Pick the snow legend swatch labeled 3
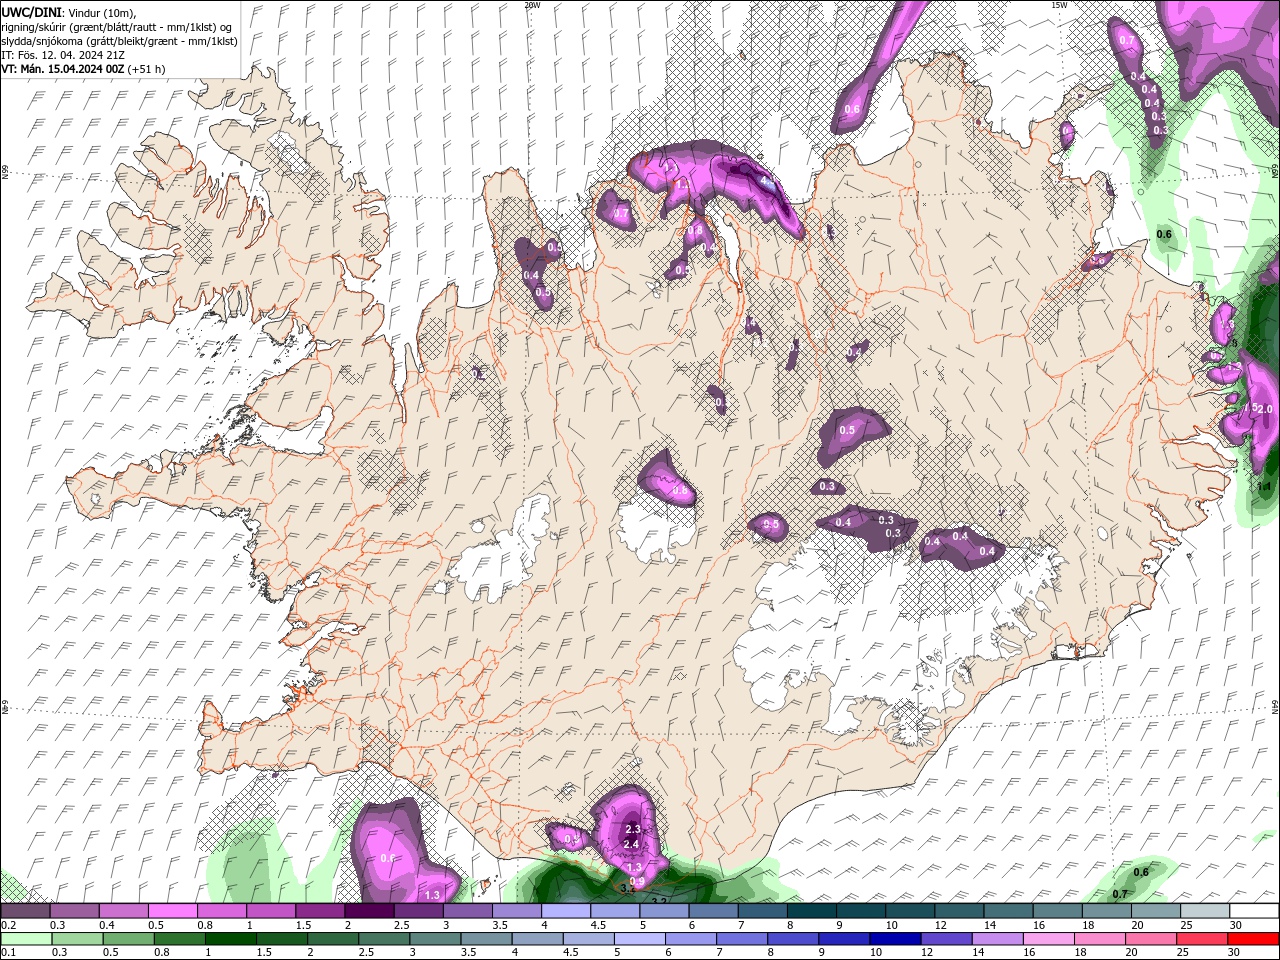The height and width of the screenshot is (960, 1280). pos(467,911)
